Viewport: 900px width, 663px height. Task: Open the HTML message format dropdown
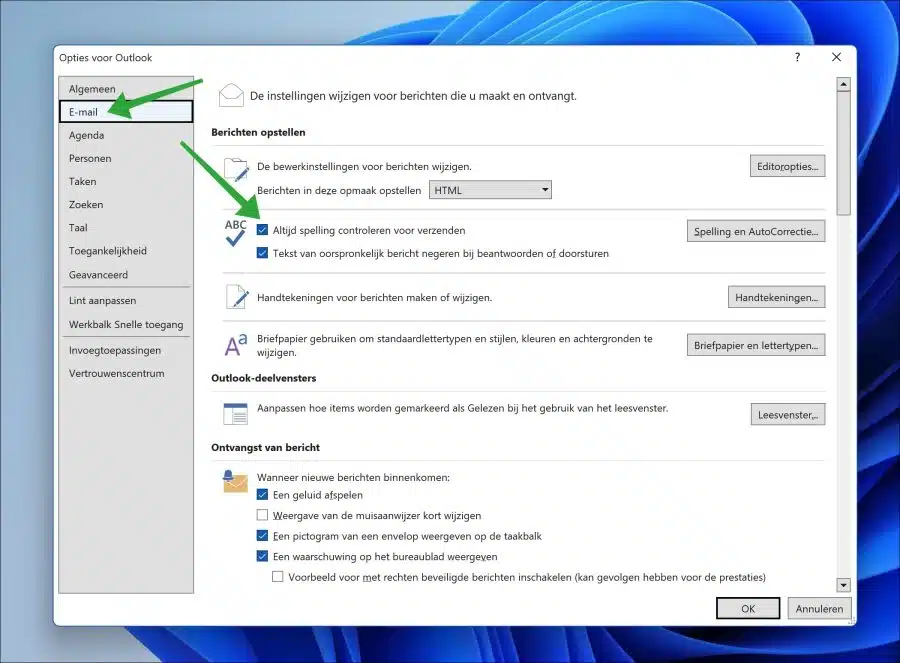(x=490, y=190)
